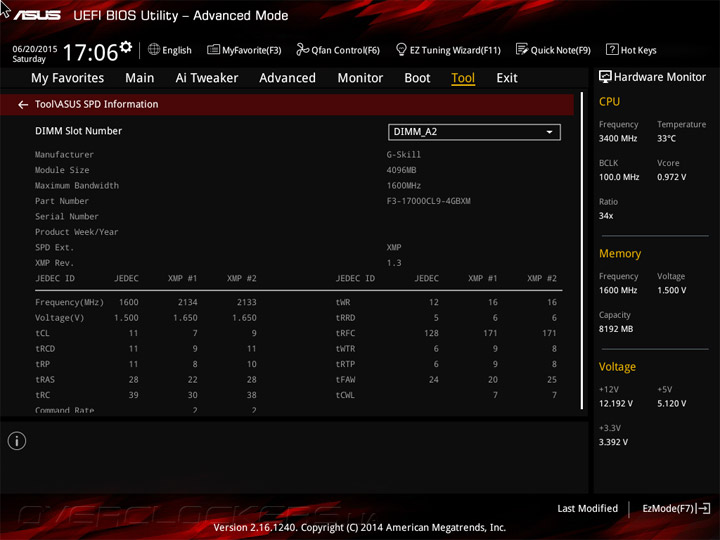Click the Qfan Control fan icon

coord(302,49)
